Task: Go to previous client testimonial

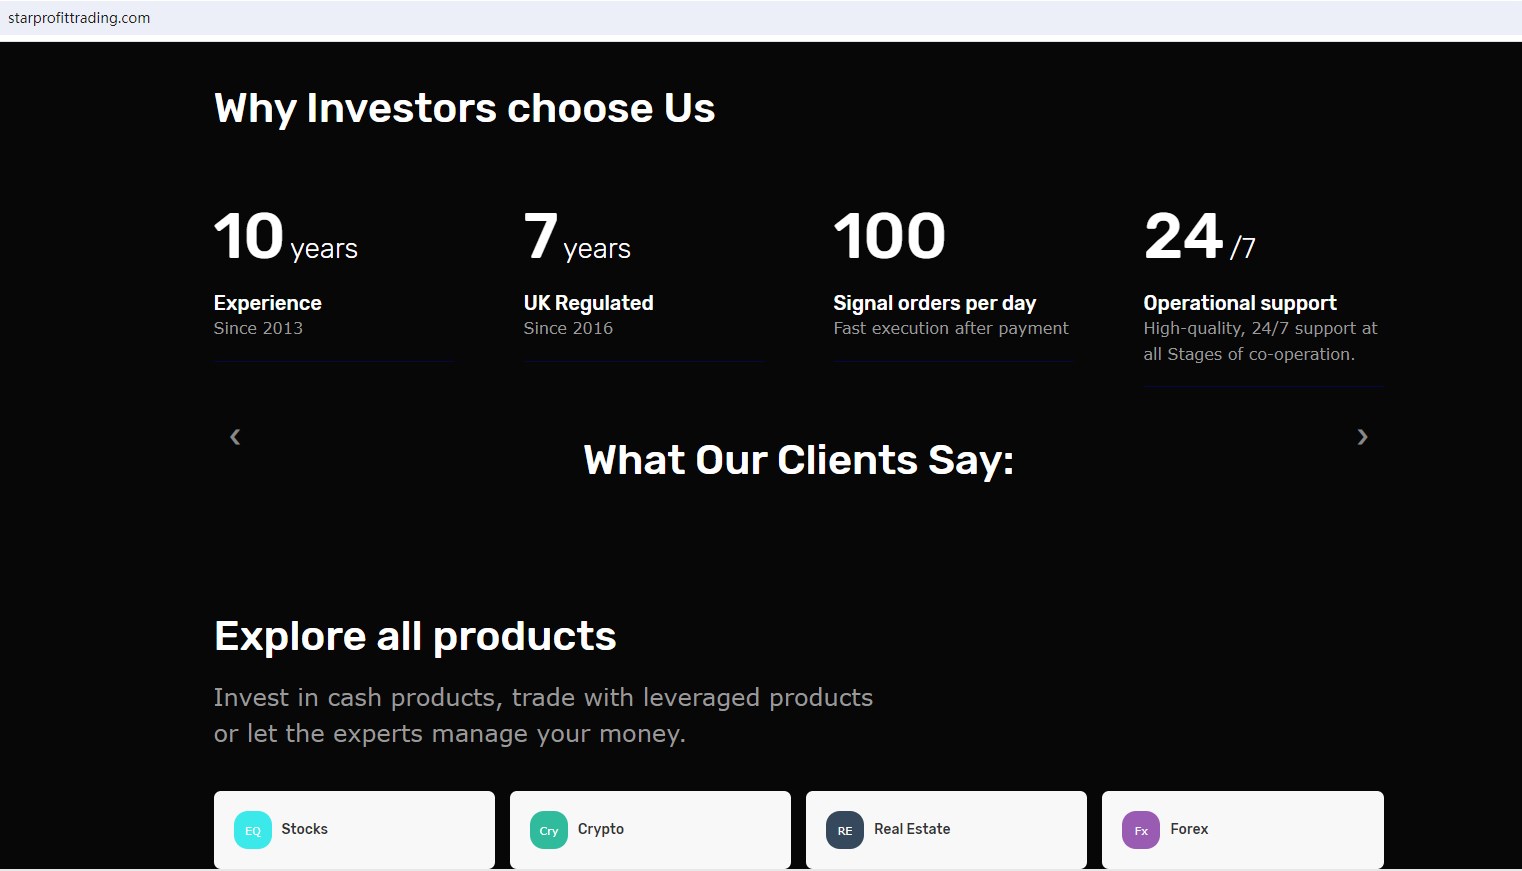Action: coord(235,437)
